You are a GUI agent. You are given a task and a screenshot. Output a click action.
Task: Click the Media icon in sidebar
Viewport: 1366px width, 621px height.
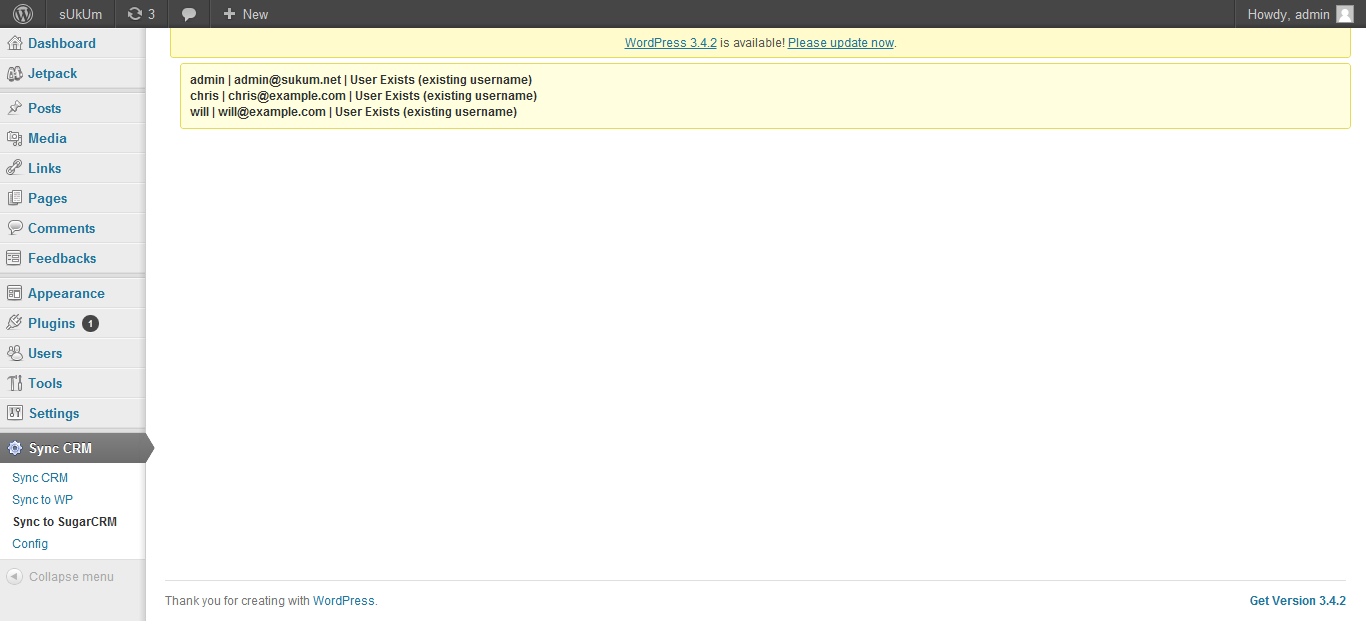click(14, 138)
